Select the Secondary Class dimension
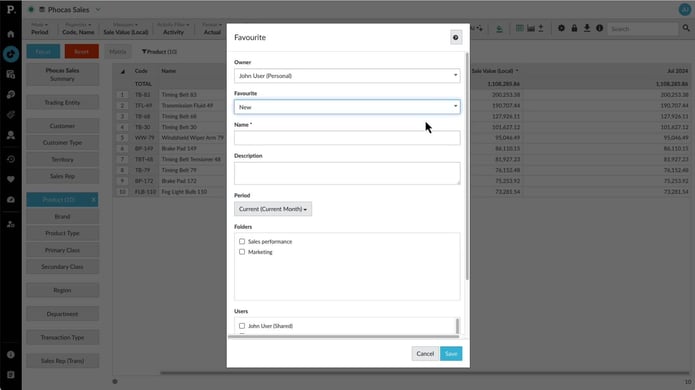The image size is (695, 390). coord(62,267)
